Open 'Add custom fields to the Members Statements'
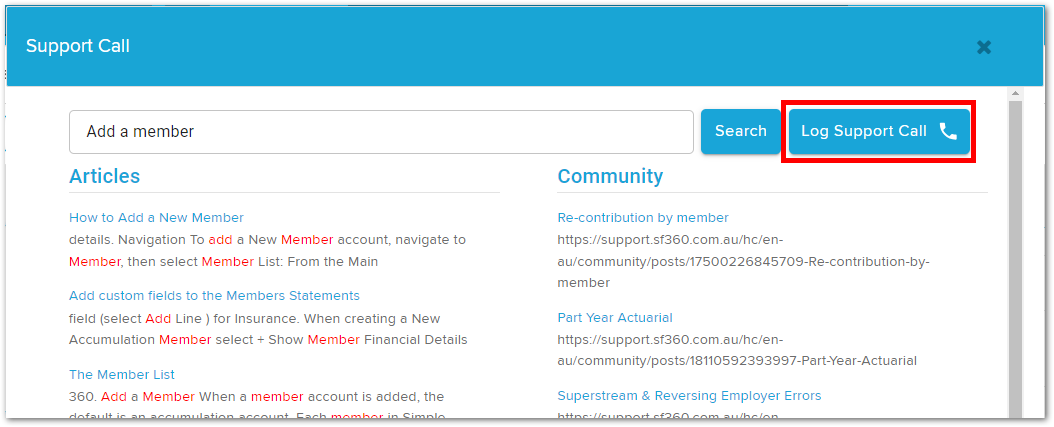The height and width of the screenshot is (427, 1054). (214, 296)
